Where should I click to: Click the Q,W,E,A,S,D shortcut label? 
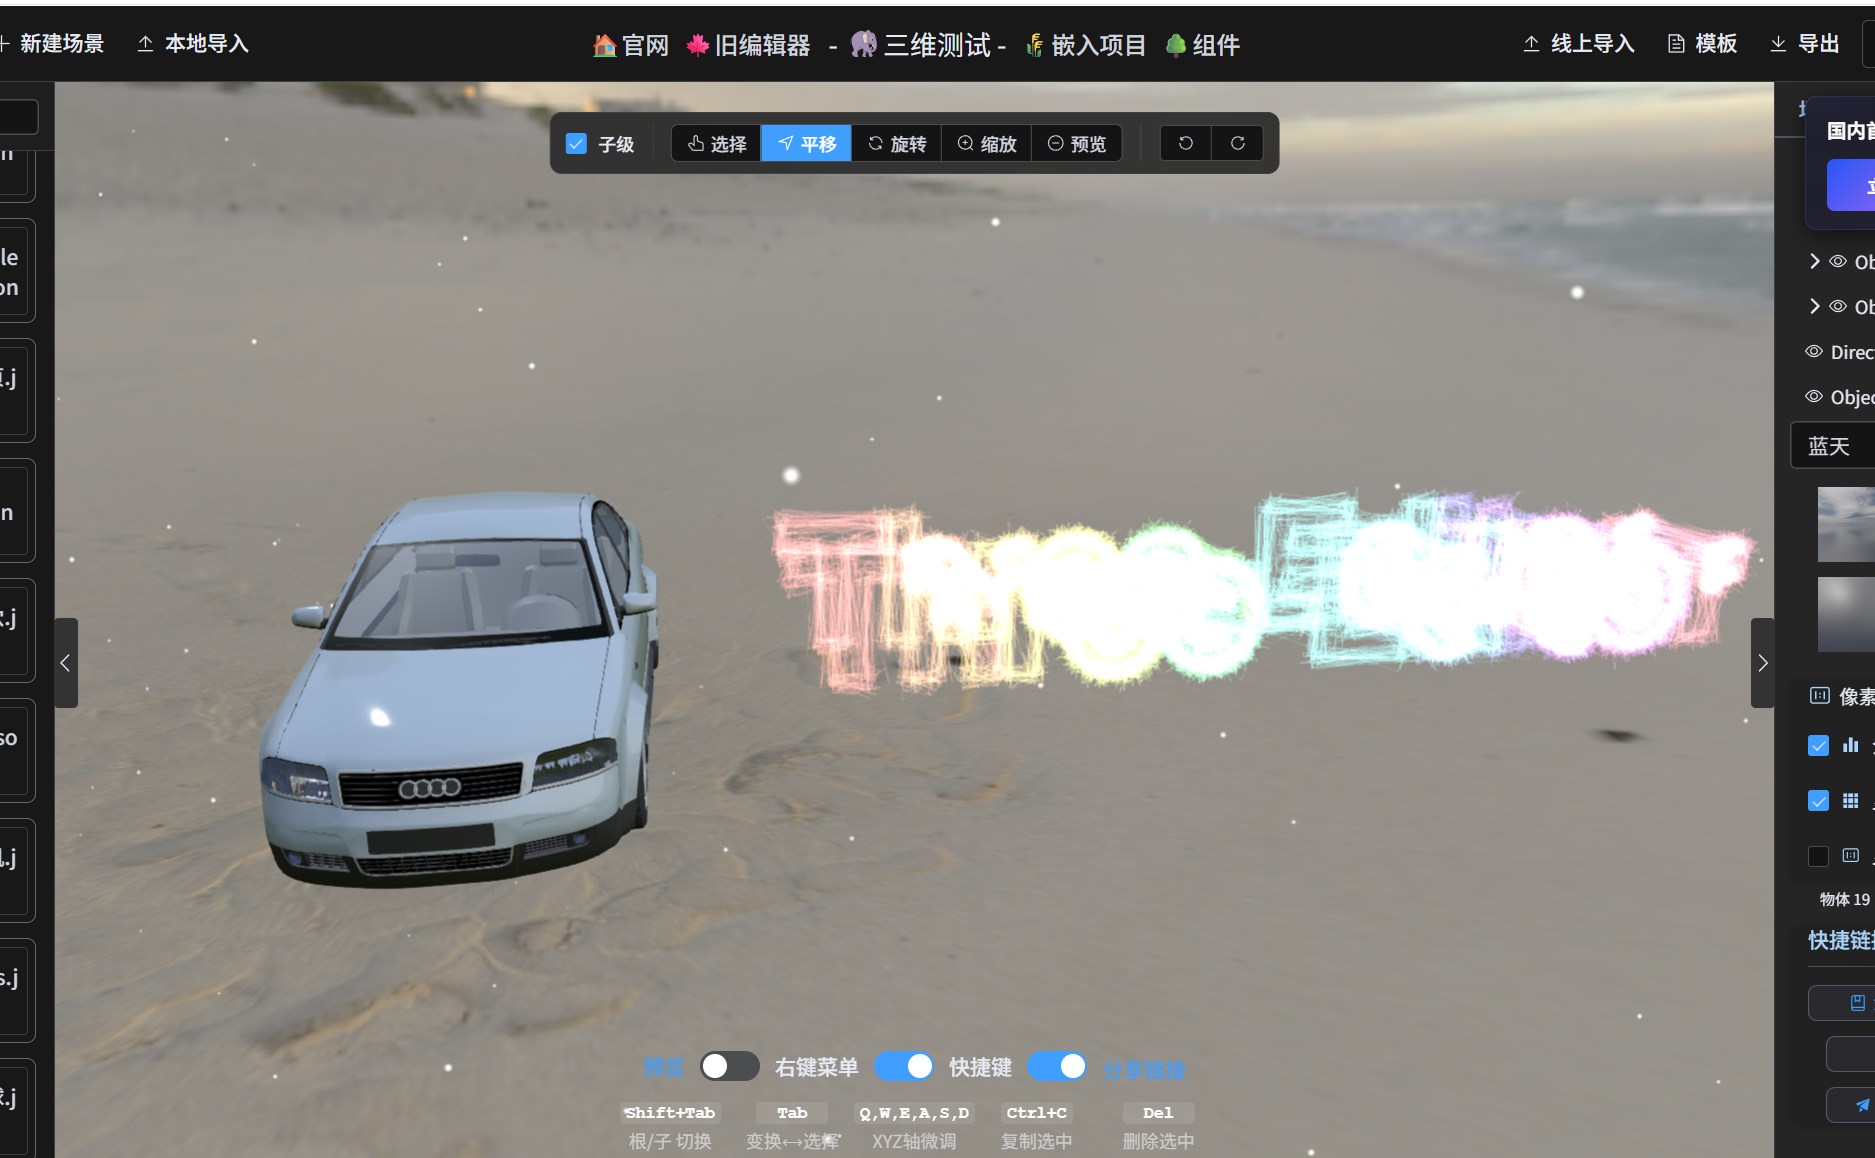tap(914, 1113)
